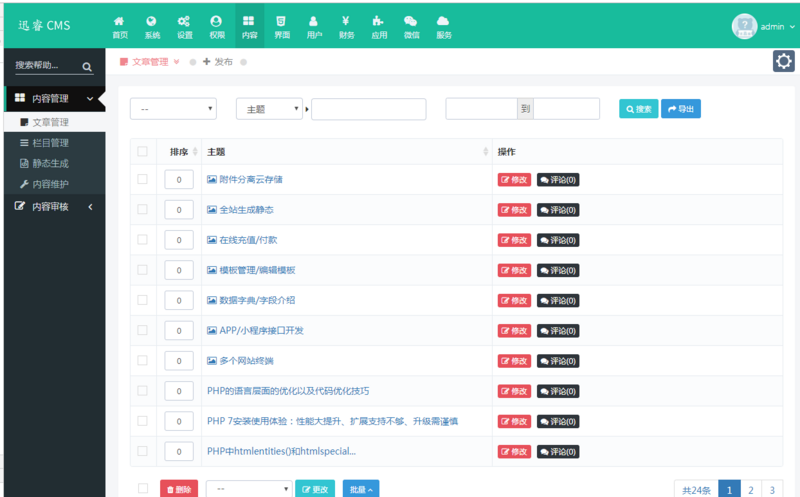Viewport: 800px width, 497px height.
Task: Open the 批量 batch dropdown button
Action: (x=361, y=489)
